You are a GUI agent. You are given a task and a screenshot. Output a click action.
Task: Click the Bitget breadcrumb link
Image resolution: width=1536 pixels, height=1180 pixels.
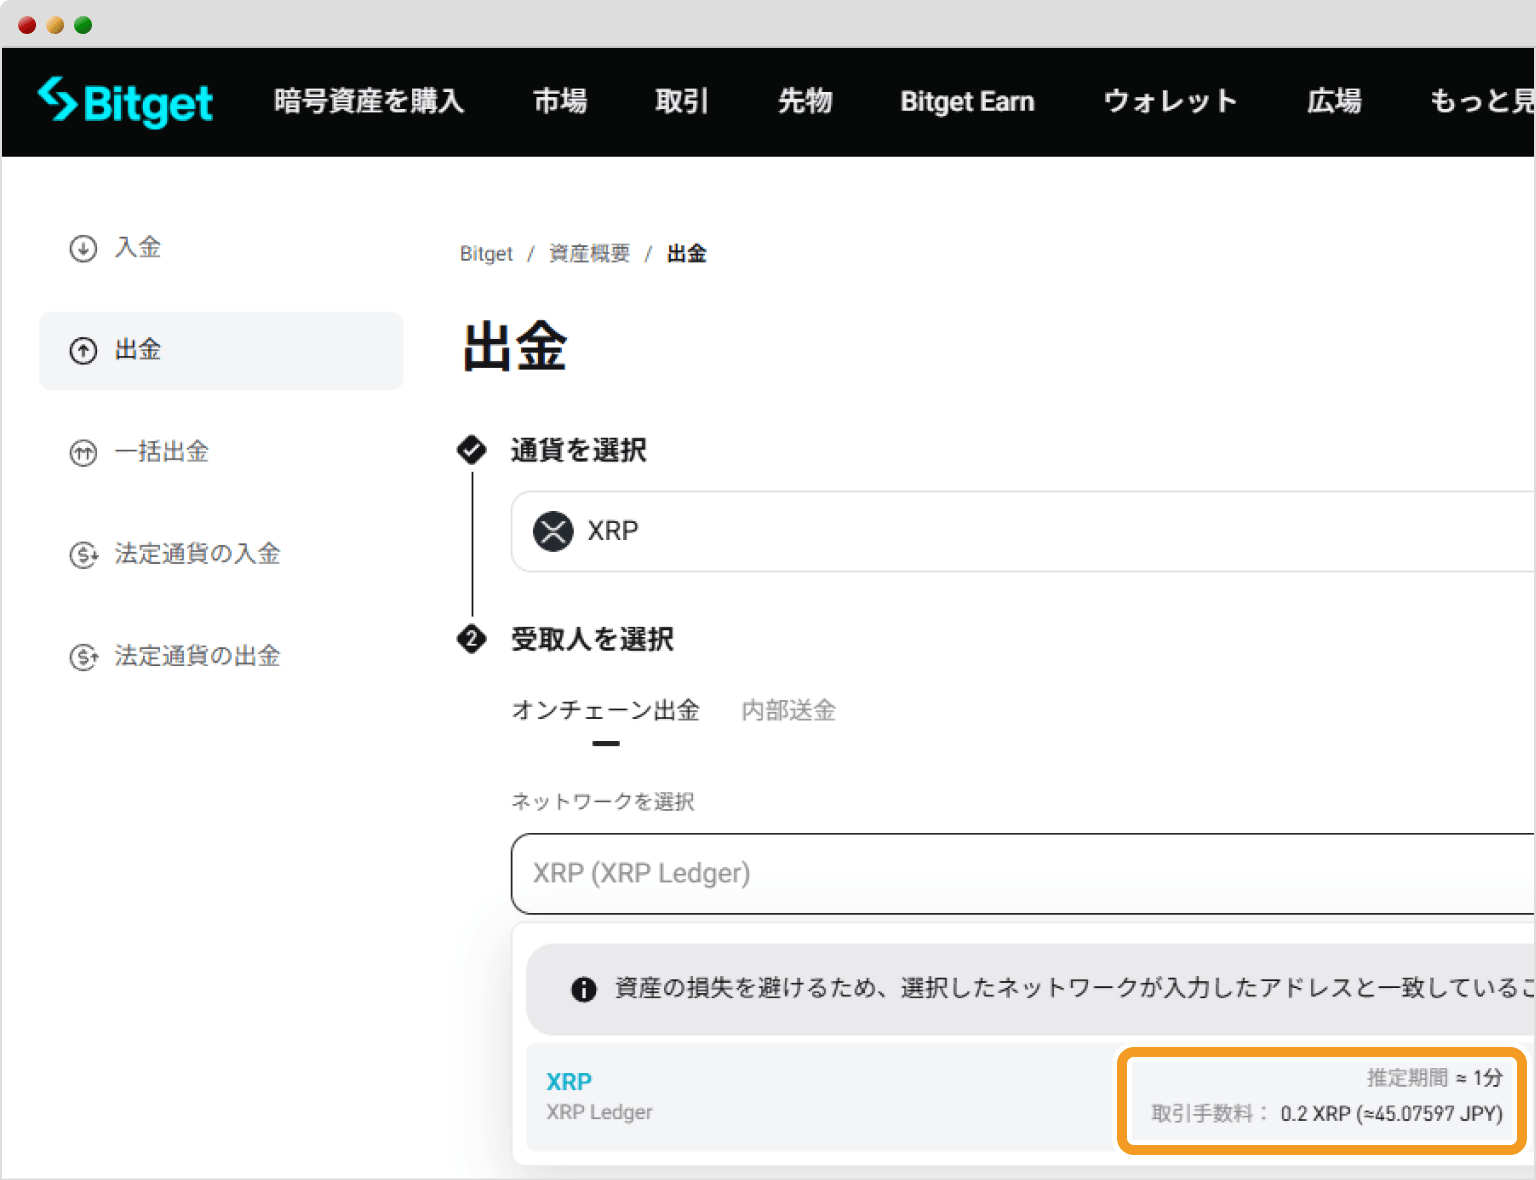tap(485, 253)
